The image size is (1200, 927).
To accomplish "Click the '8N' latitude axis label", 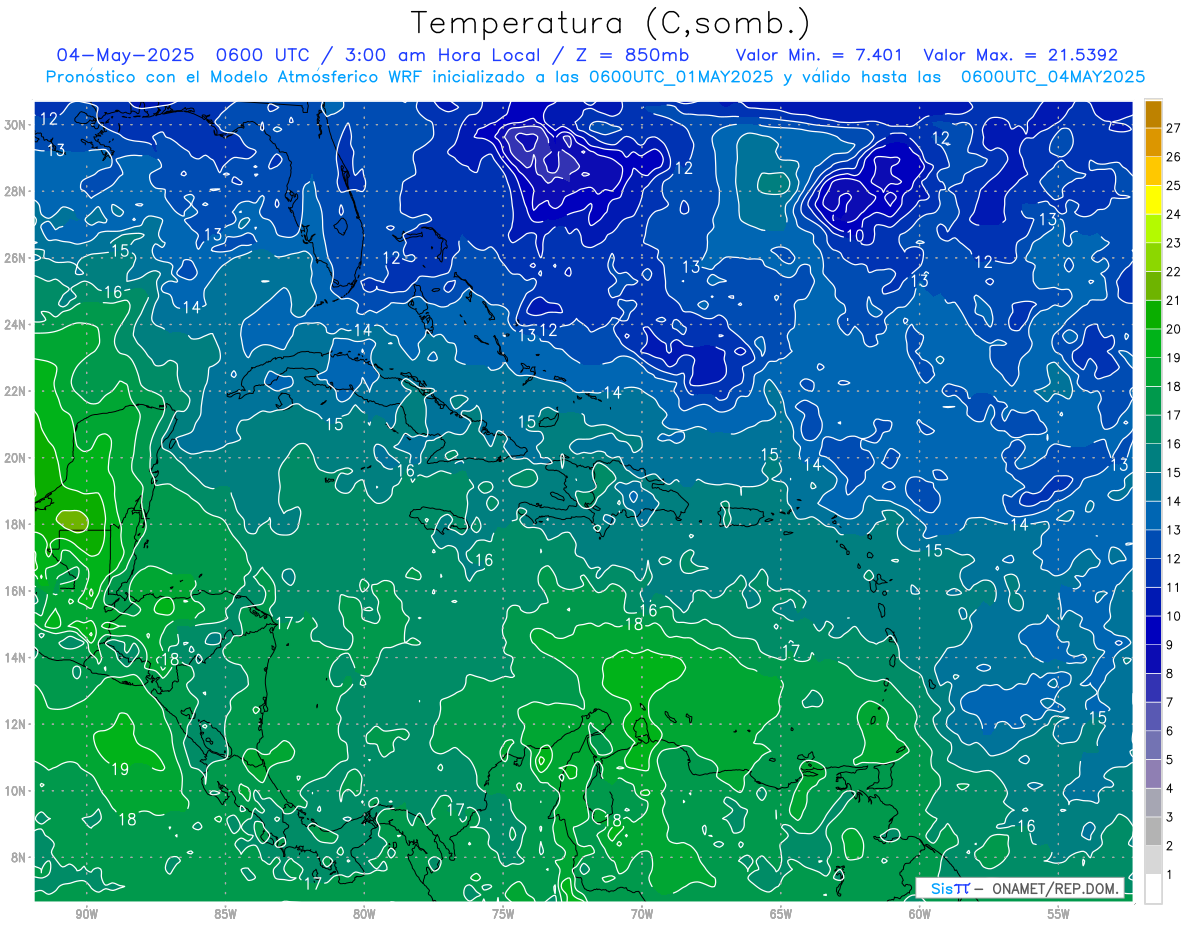I will (x=19, y=857).
